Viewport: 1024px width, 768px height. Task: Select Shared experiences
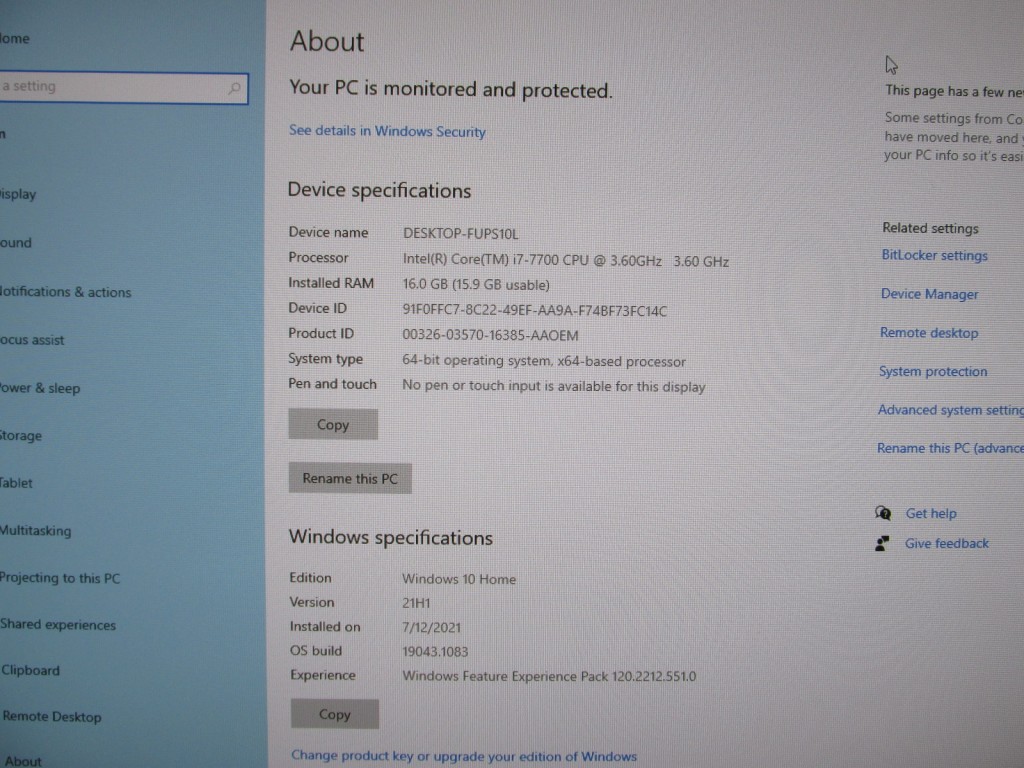58,624
